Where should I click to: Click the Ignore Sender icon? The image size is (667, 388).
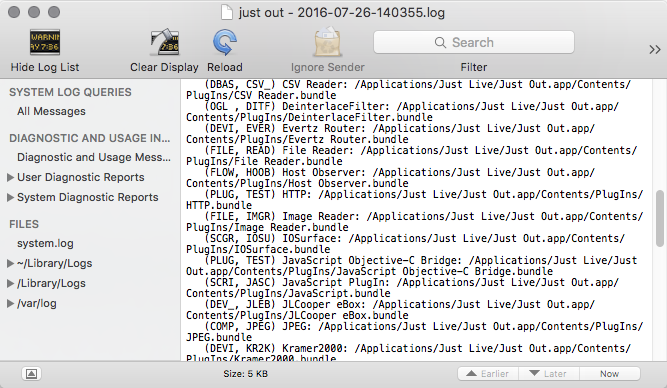pyautogui.click(x=328, y=42)
